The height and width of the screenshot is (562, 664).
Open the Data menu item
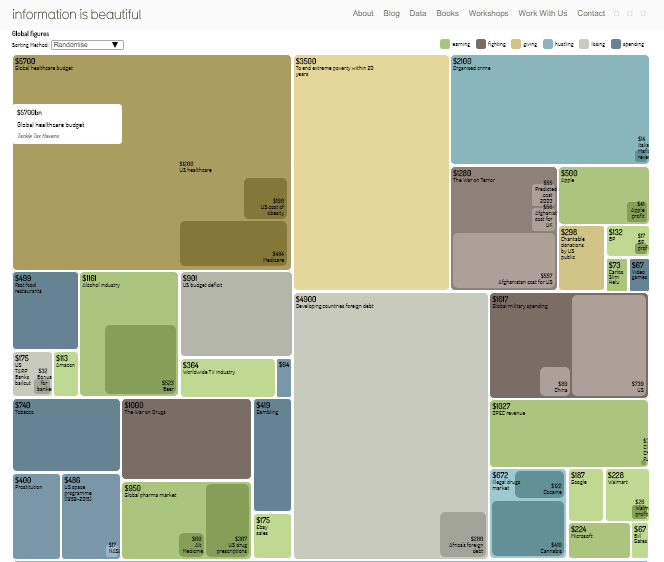(418, 14)
